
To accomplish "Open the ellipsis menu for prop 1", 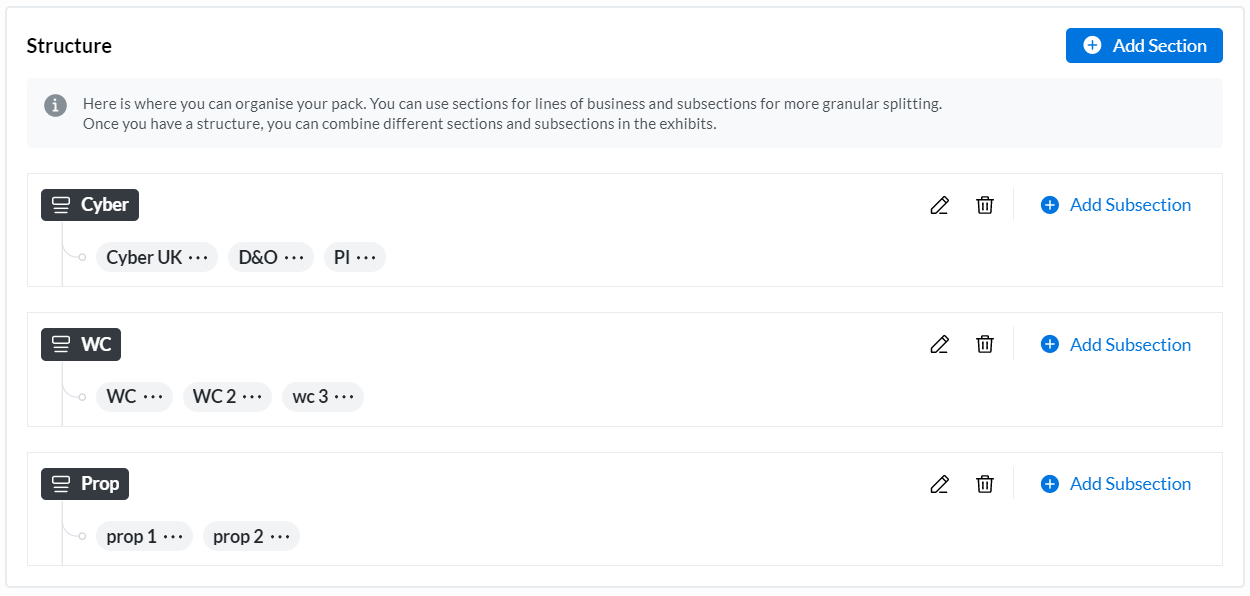I will 173,537.
